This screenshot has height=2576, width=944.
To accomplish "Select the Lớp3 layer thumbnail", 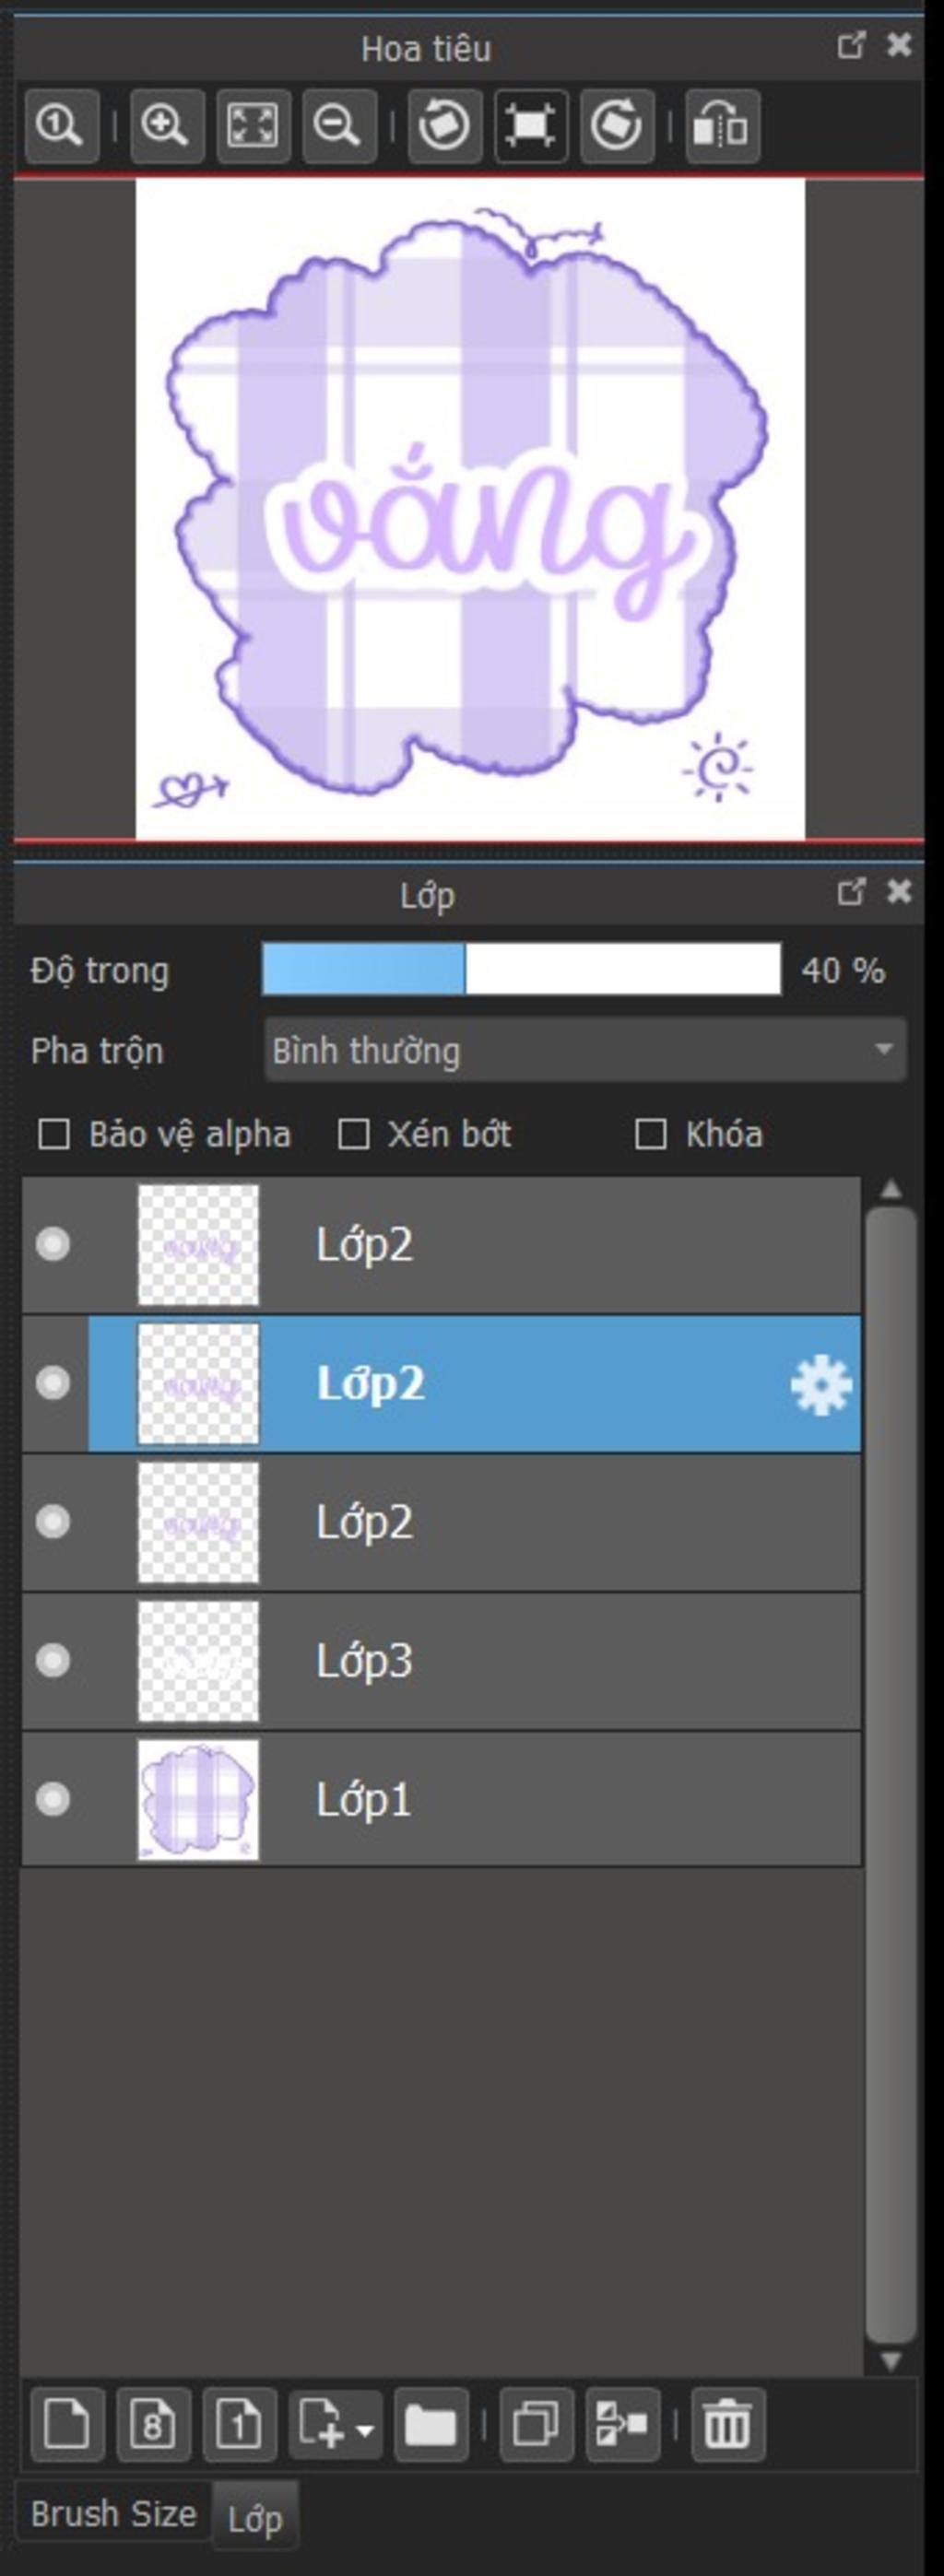I will click(x=198, y=1661).
